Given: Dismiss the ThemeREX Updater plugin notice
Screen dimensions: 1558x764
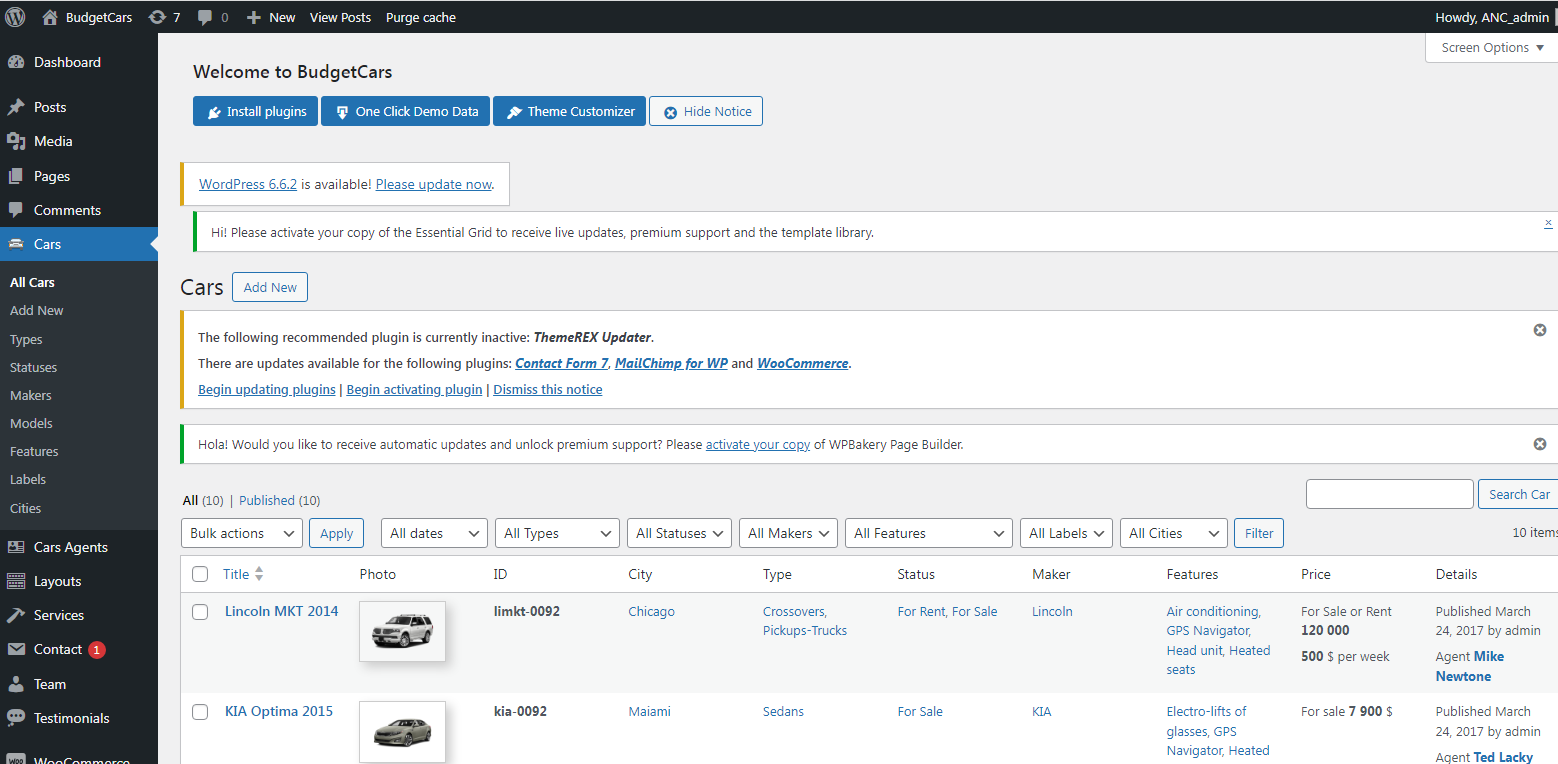Looking at the screenshot, I should tap(1540, 330).
